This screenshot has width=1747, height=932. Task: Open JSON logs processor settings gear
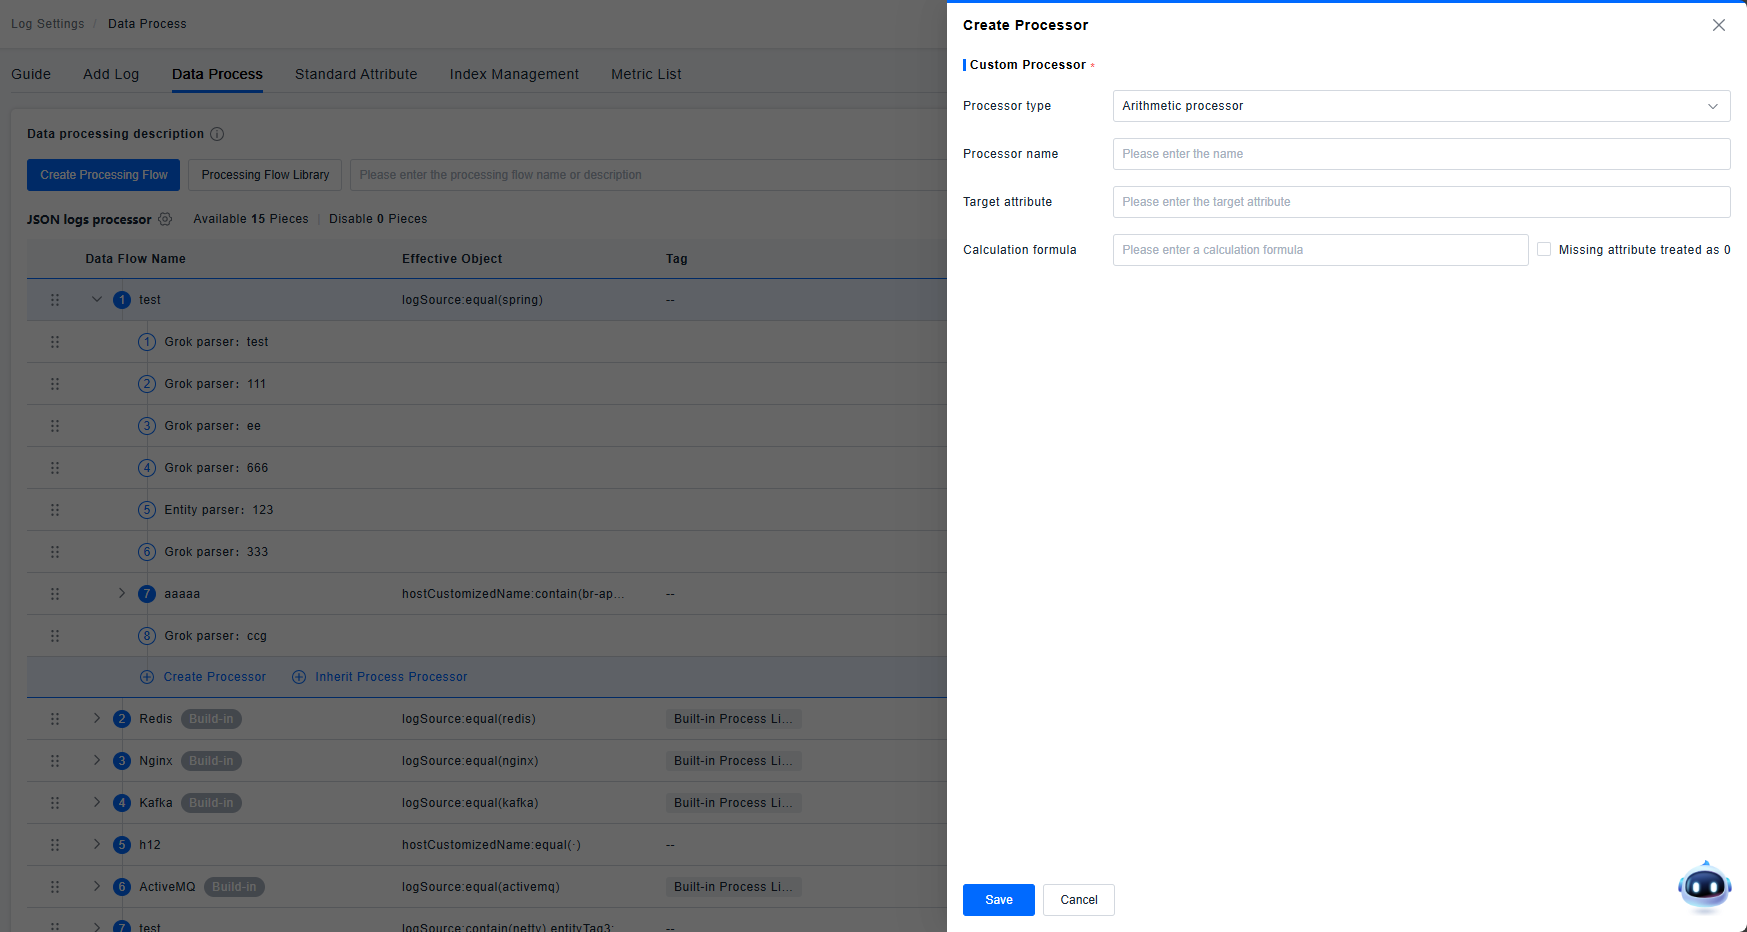tap(165, 219)
